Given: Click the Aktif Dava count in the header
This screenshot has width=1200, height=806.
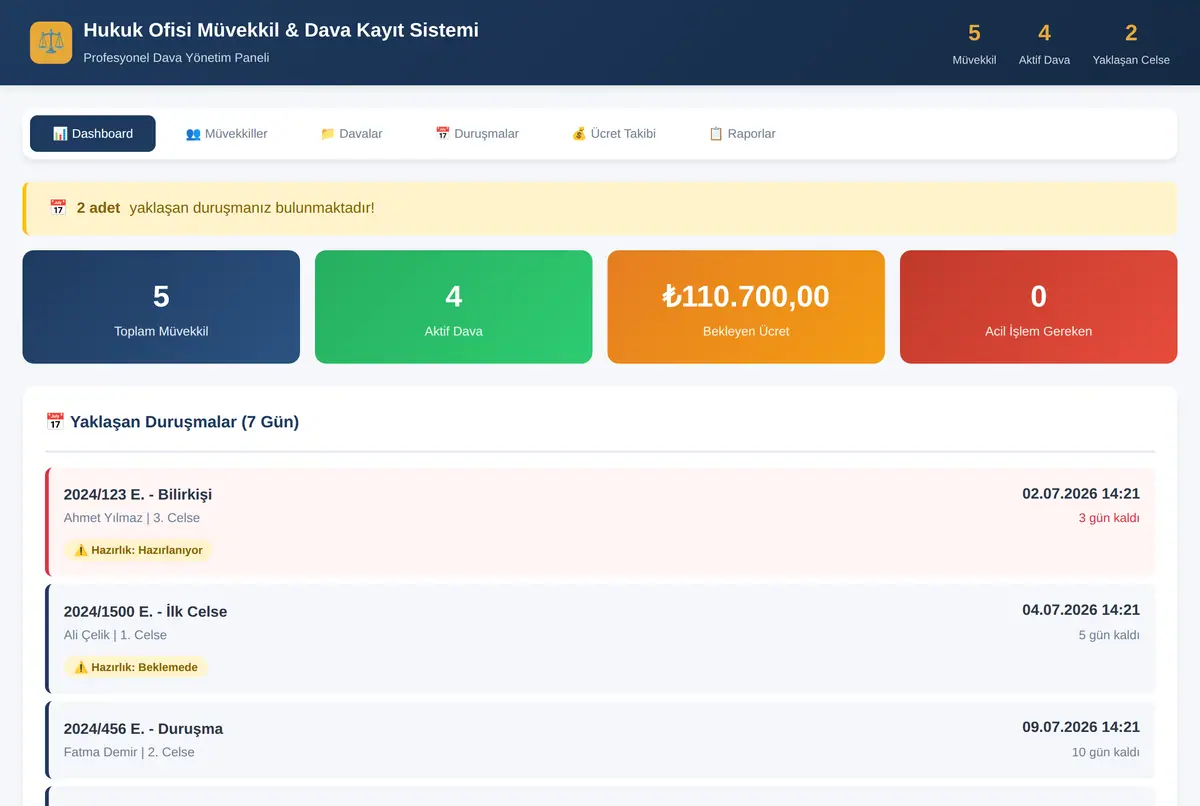Looking at the screenshot, I should pyautogui.click(x=1044, y=33).
